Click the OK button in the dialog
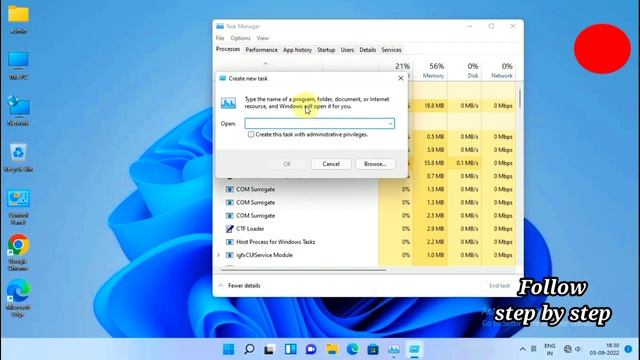Screen dimensions: 640x360 (287, 164)
